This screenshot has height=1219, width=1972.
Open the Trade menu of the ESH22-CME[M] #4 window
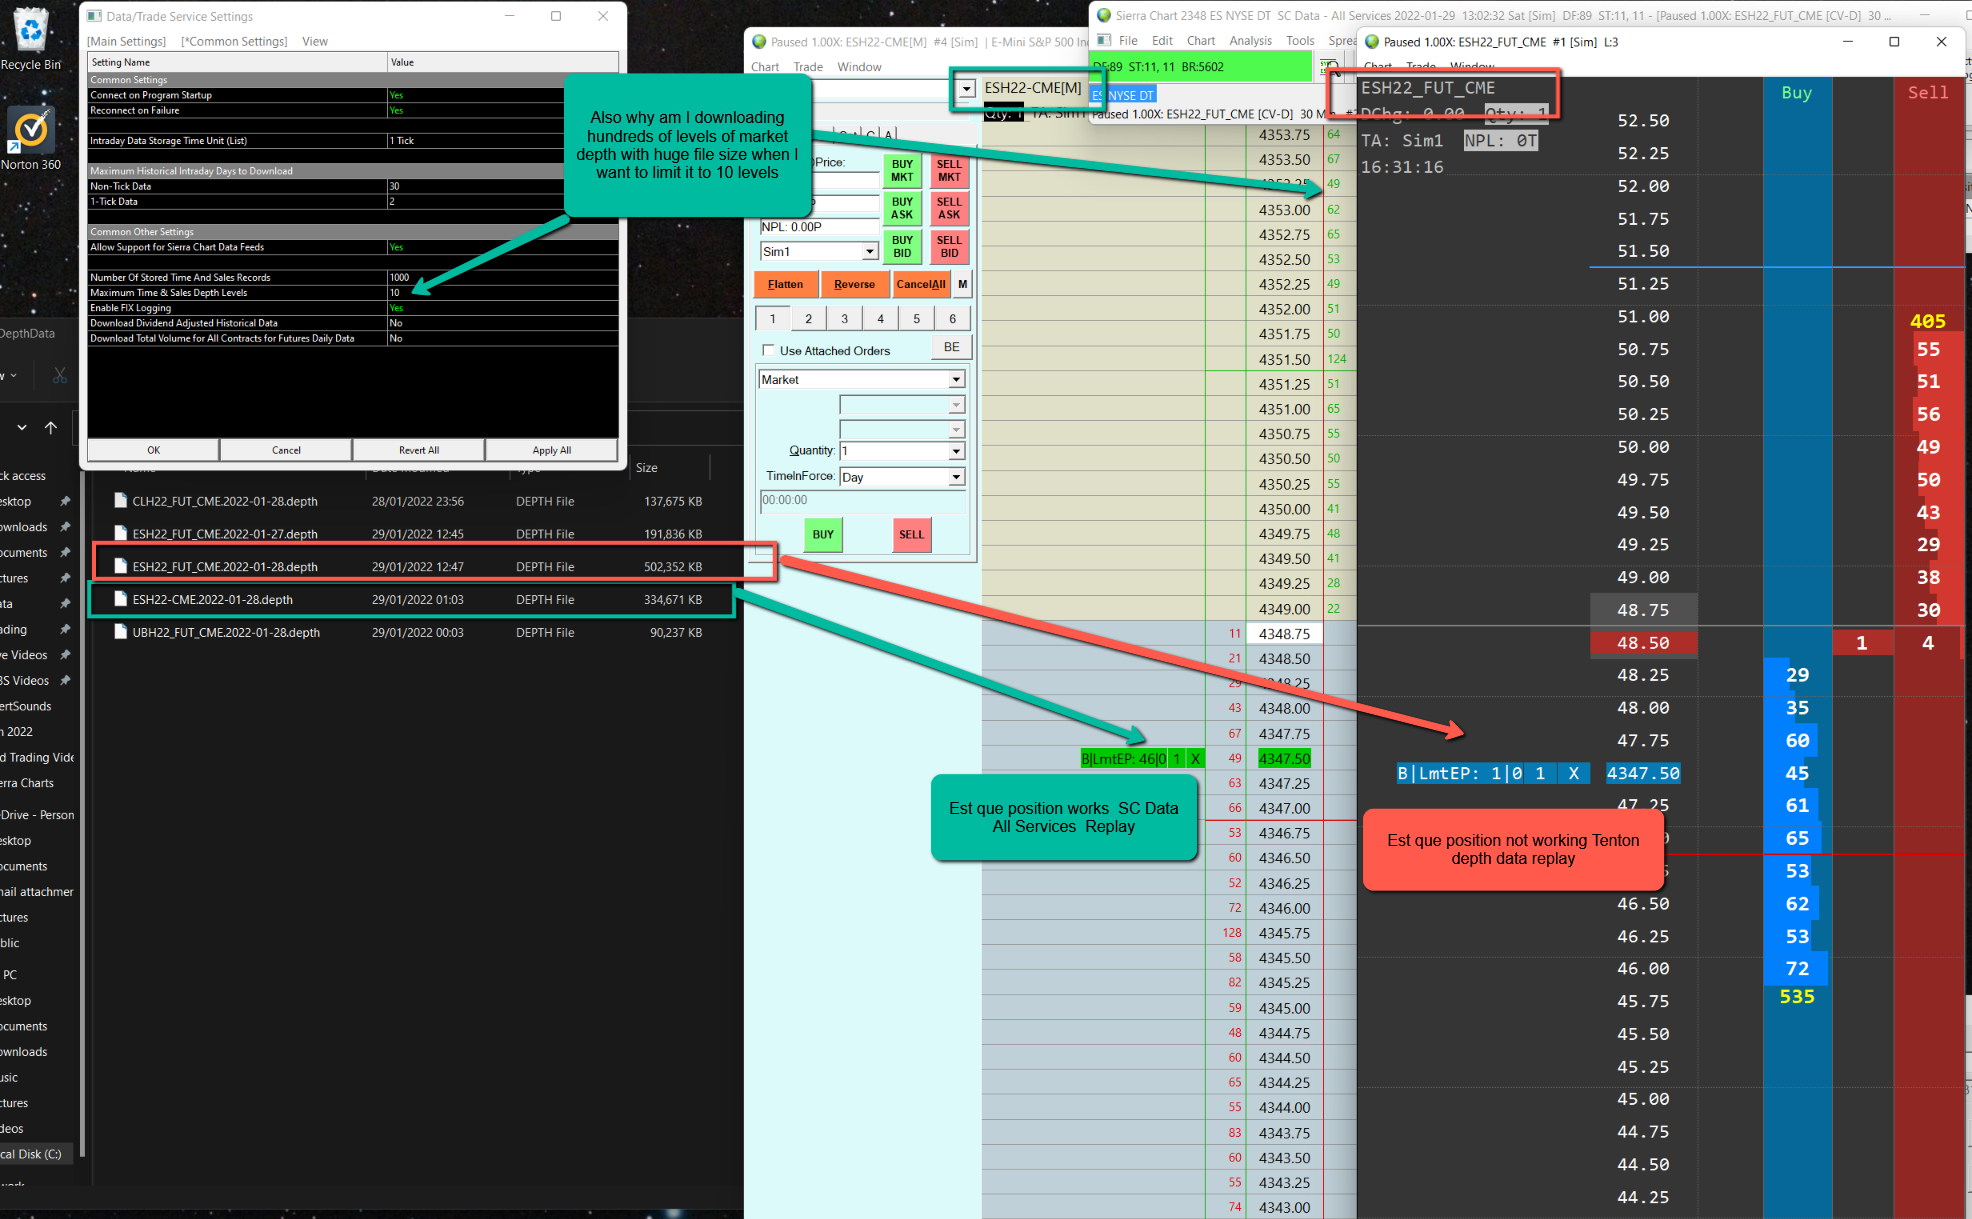tap(808, 67)
